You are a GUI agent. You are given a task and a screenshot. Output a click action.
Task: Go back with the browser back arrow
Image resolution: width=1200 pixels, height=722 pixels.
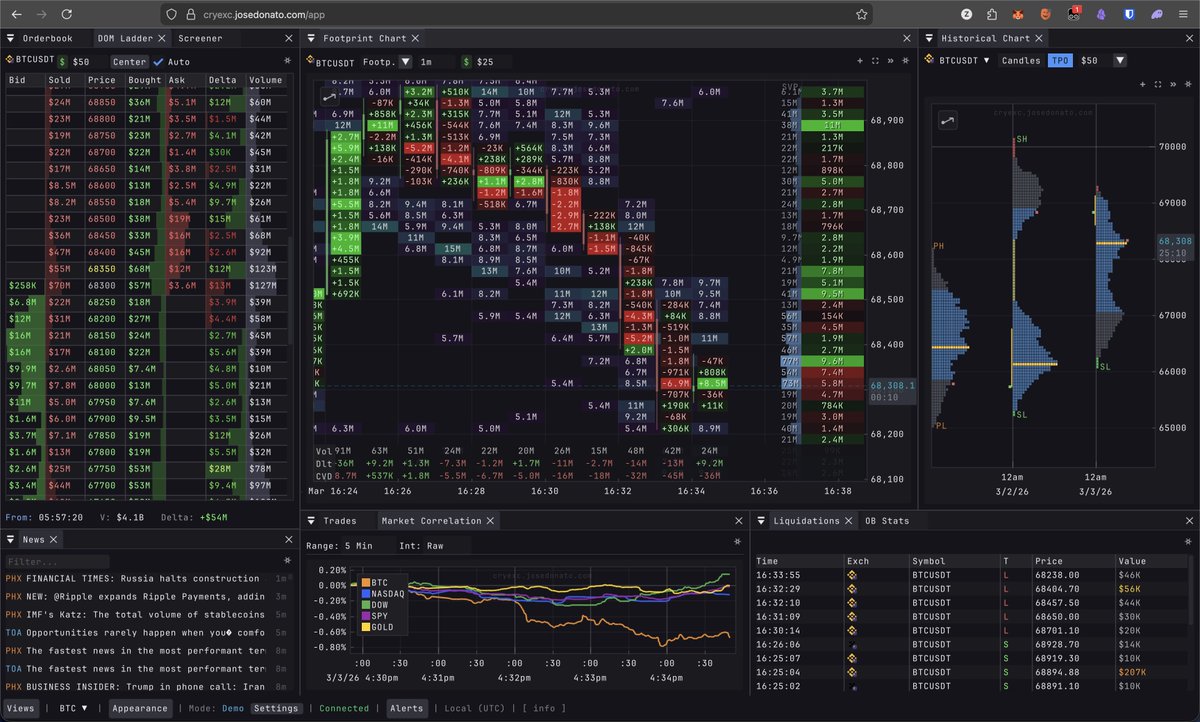pos(15,15)
